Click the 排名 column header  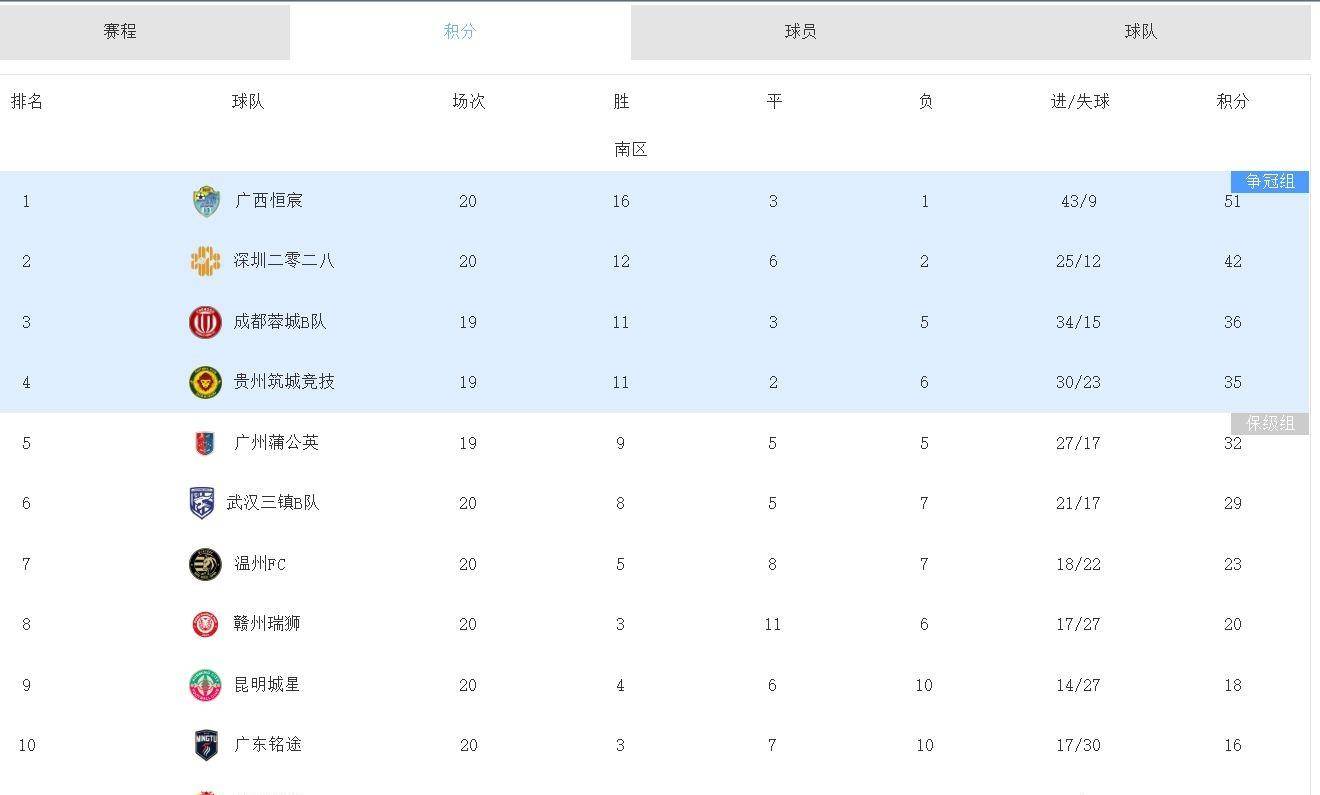27,101
